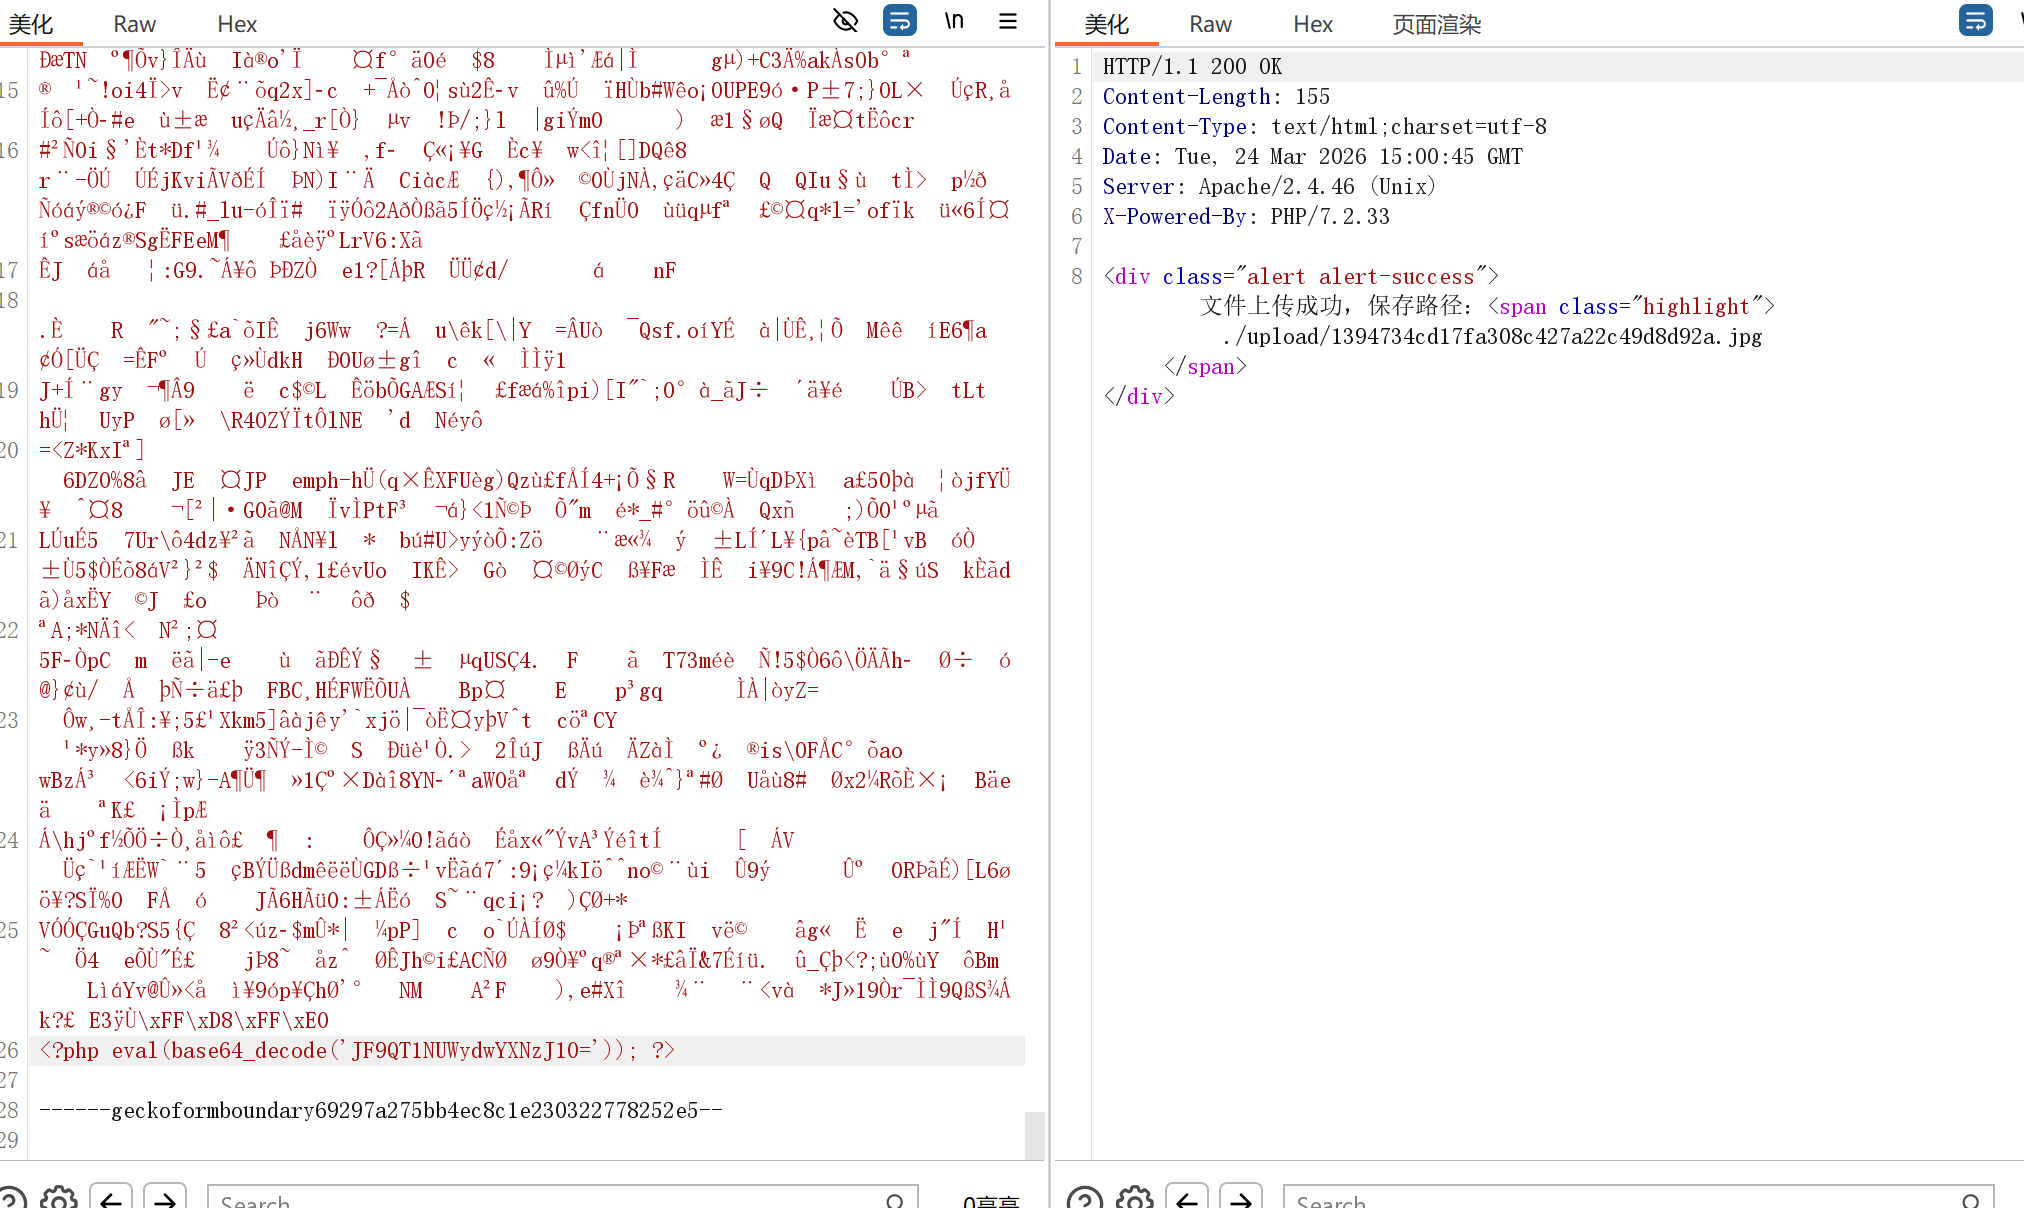Select the response 美化 pretty tab
The width and height of the screenshot is (2024, 1208).
(x=1106, y=24)
